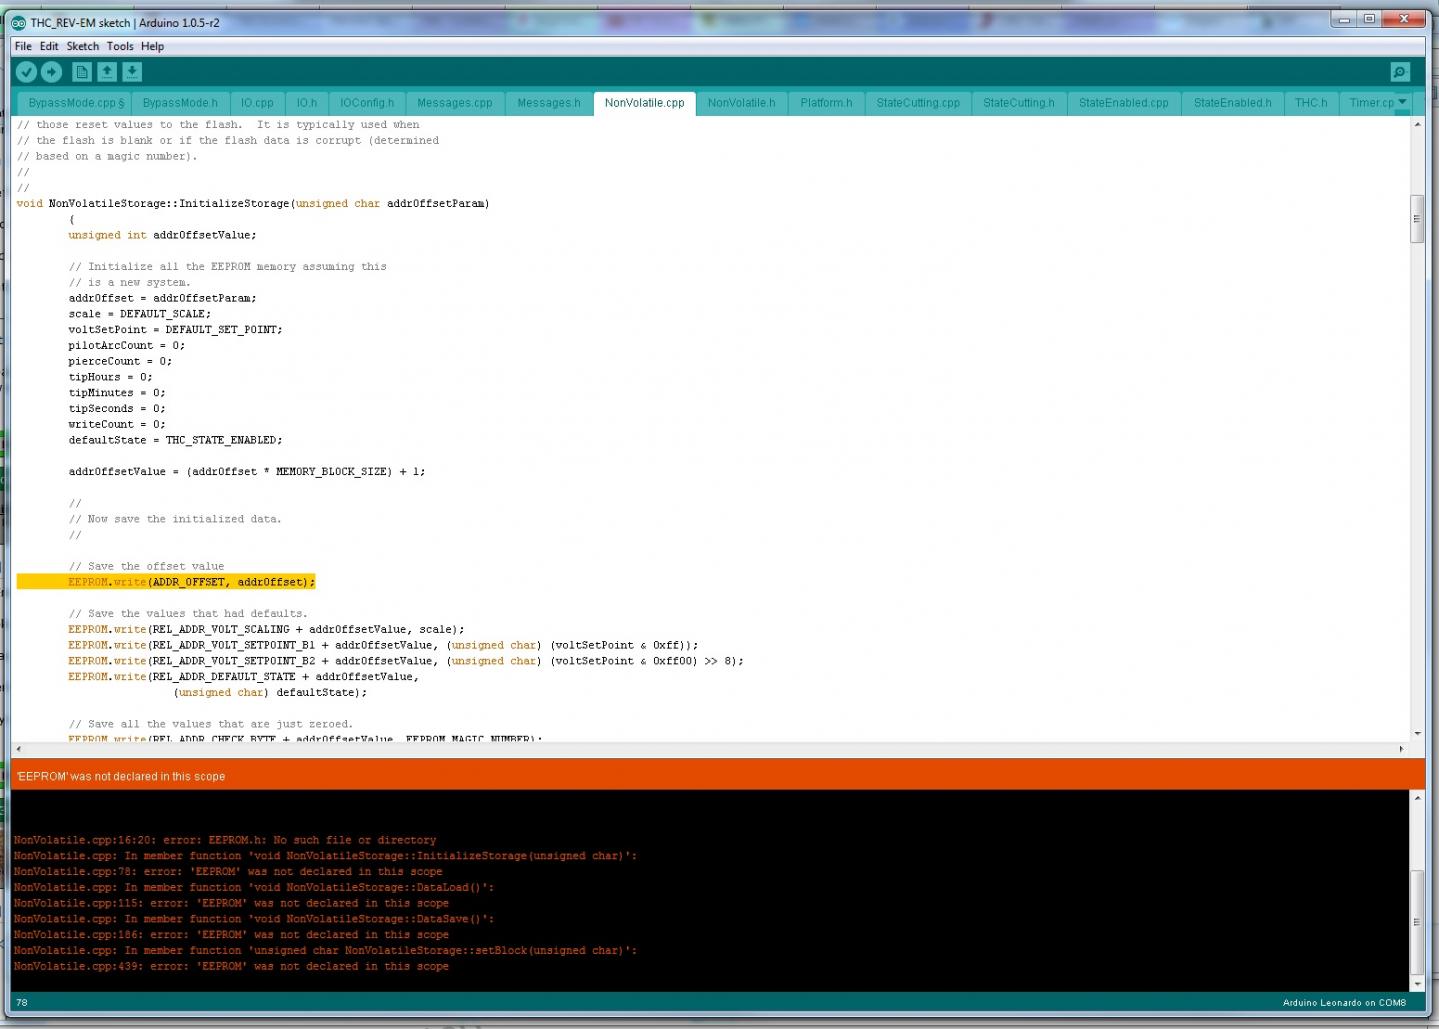
Task: Open the Sketch menu
Action: tap(82, 46)
